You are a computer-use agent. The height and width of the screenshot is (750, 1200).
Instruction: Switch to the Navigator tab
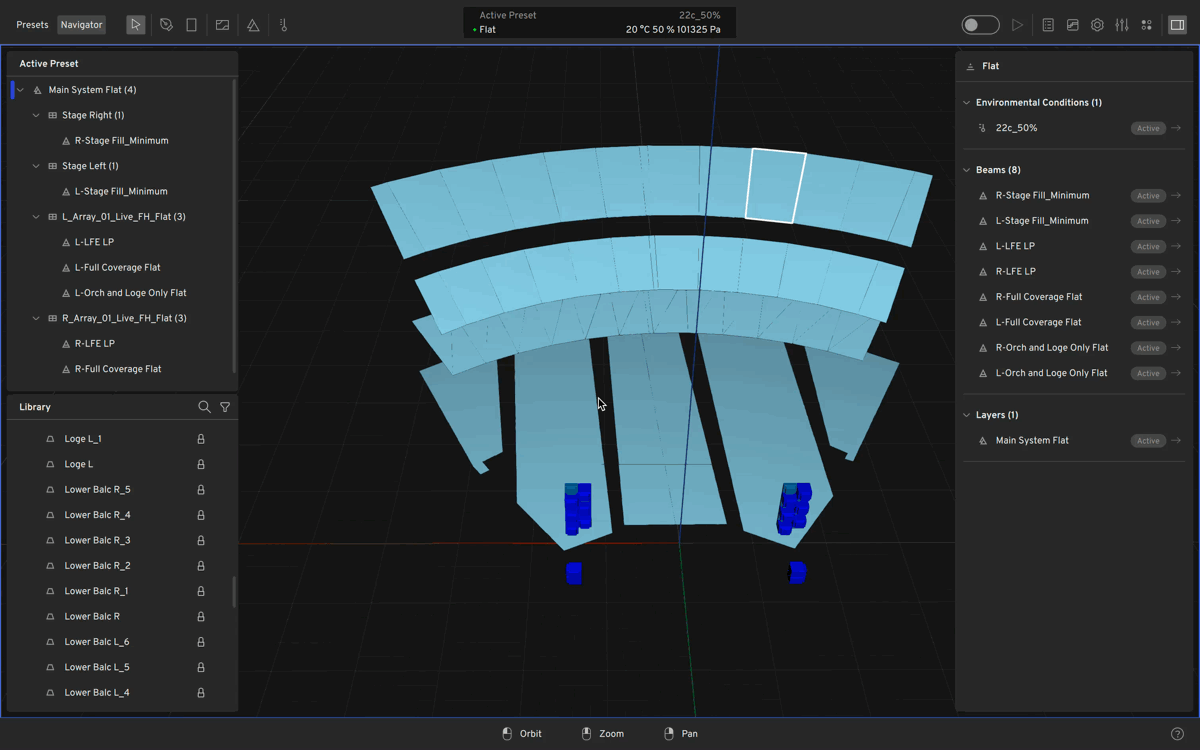(x=81, y=25)
